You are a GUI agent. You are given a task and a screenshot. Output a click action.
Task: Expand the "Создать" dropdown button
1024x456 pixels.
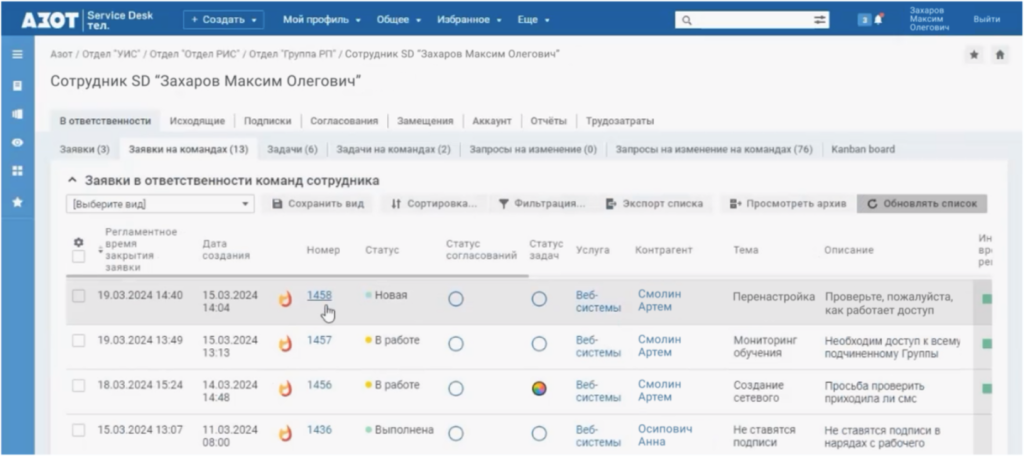point(223,19)
